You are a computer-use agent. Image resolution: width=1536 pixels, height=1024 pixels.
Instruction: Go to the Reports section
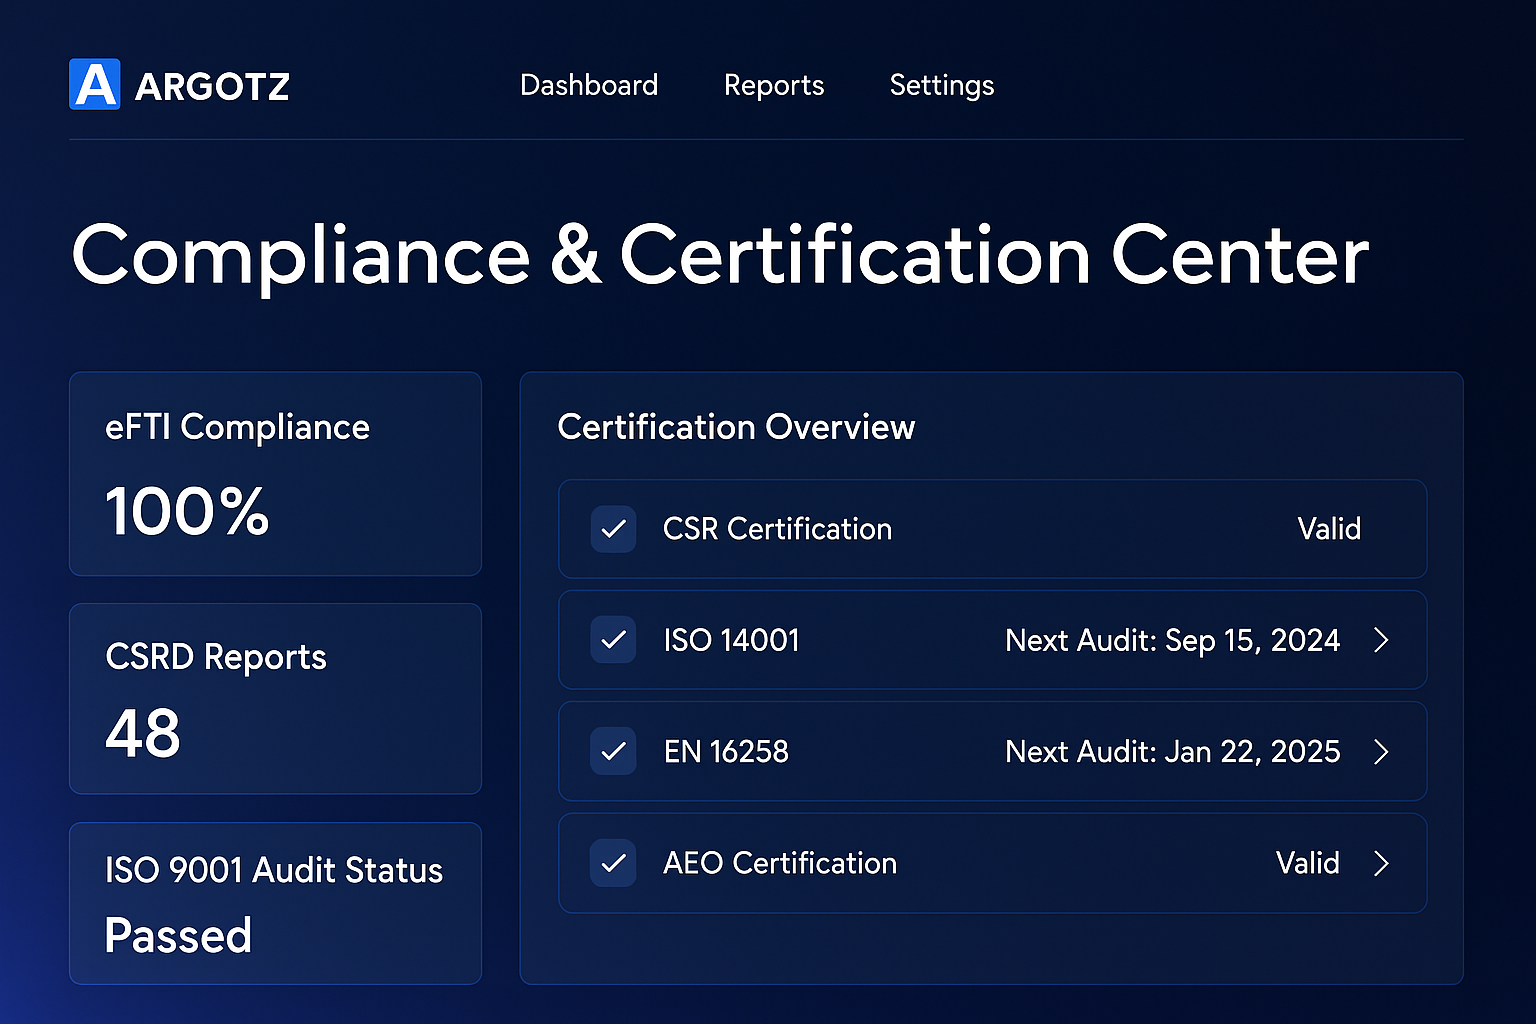click(x=774, y=85)
